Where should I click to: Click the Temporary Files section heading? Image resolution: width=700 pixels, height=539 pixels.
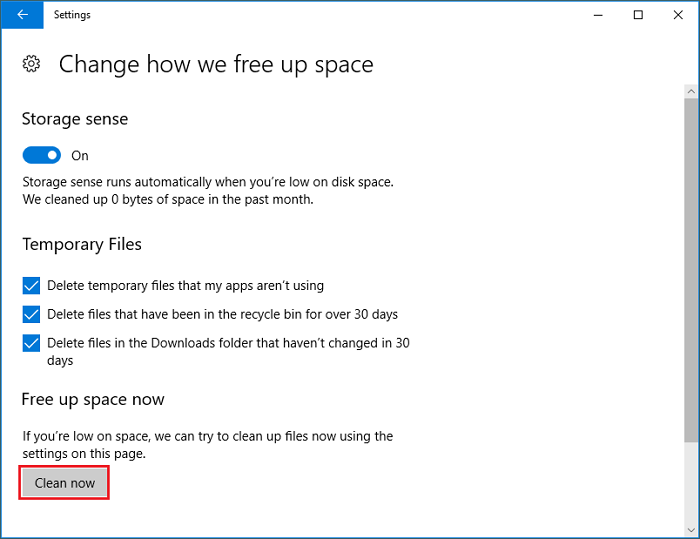(x=82, y=244)
